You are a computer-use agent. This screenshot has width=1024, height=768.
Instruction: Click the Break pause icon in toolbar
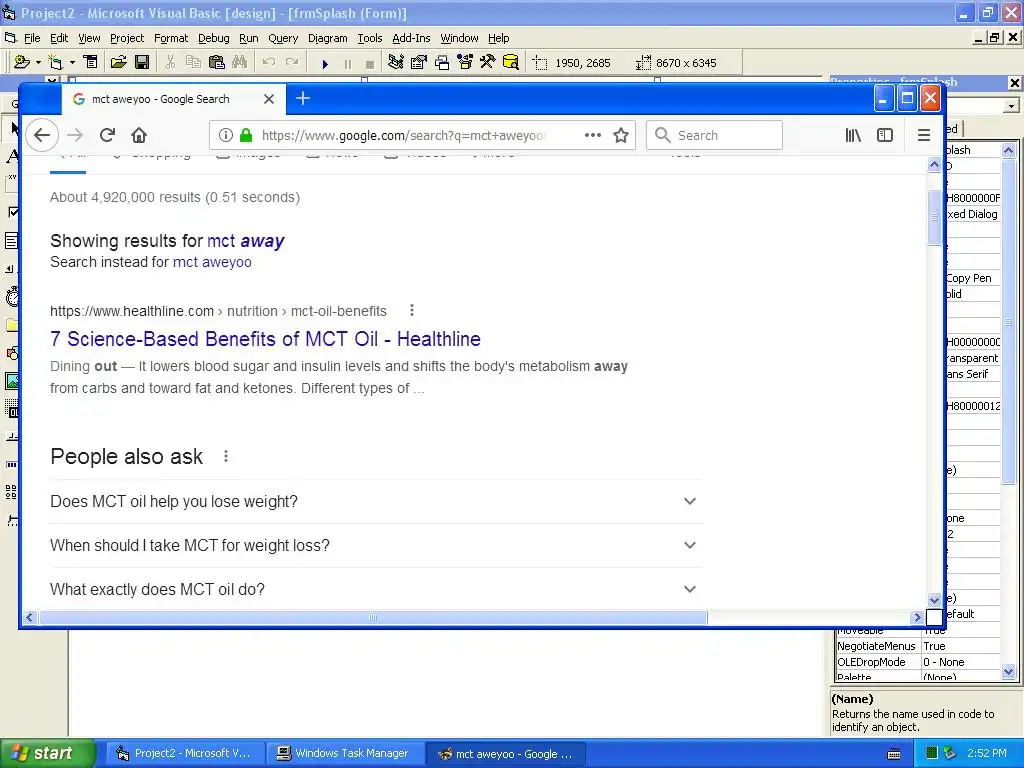347,63
